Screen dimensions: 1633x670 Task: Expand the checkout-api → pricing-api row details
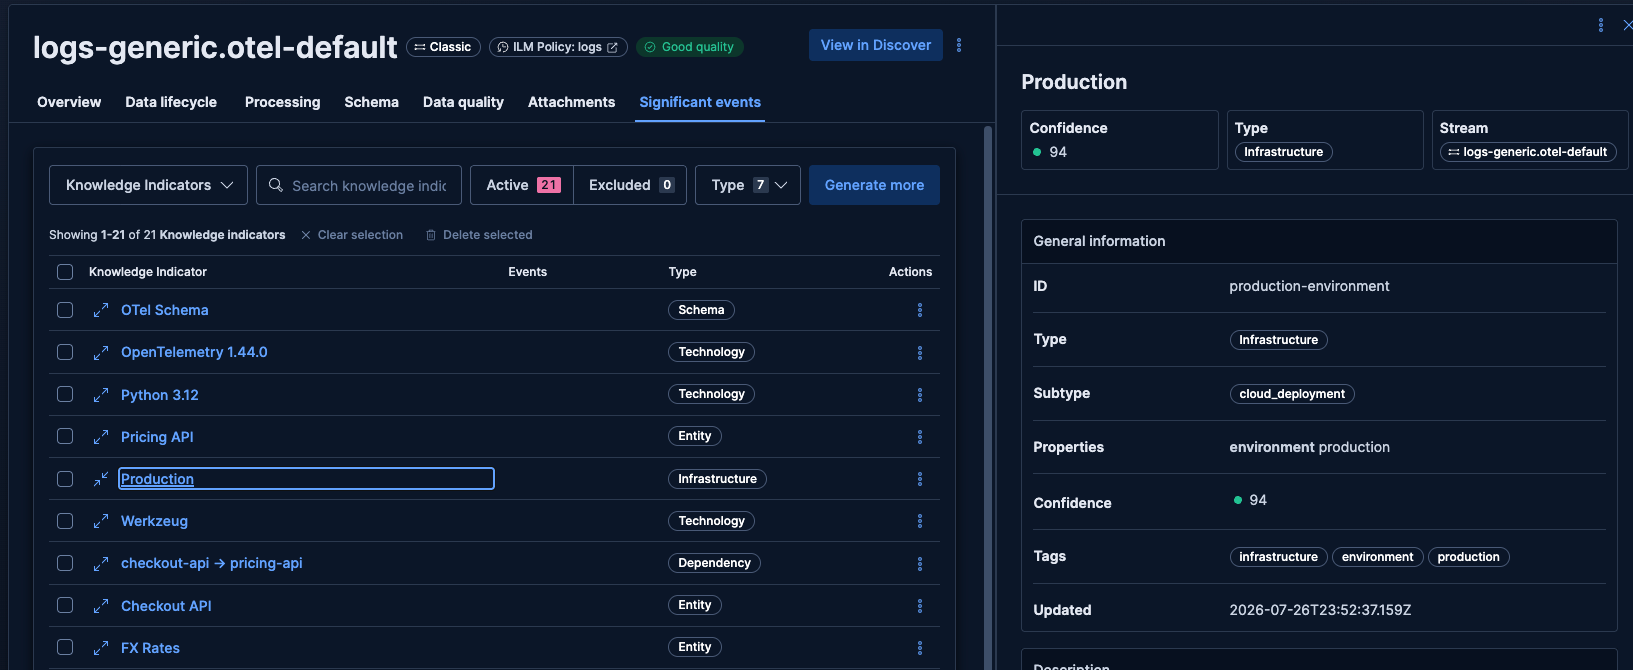(100, 563)
